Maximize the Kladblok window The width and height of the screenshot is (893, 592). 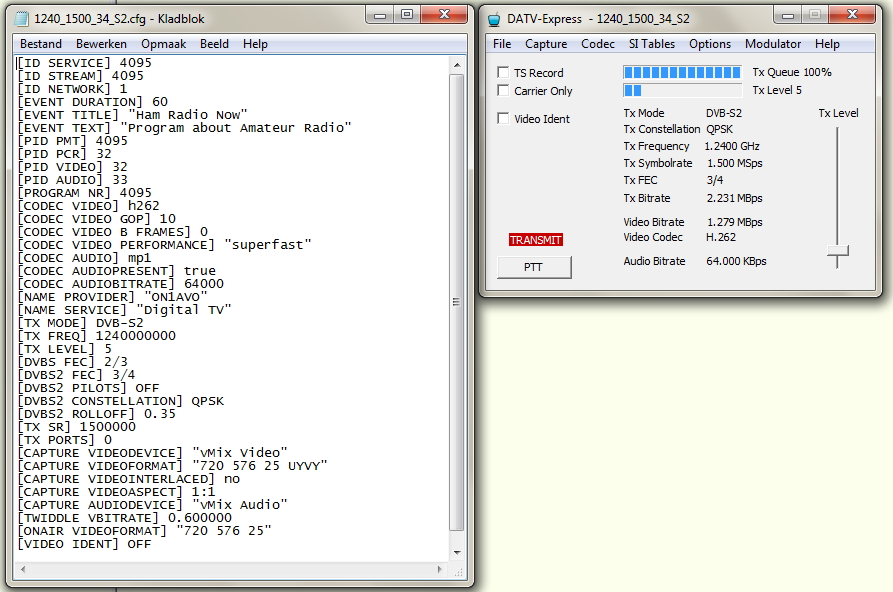click(407, 15)
